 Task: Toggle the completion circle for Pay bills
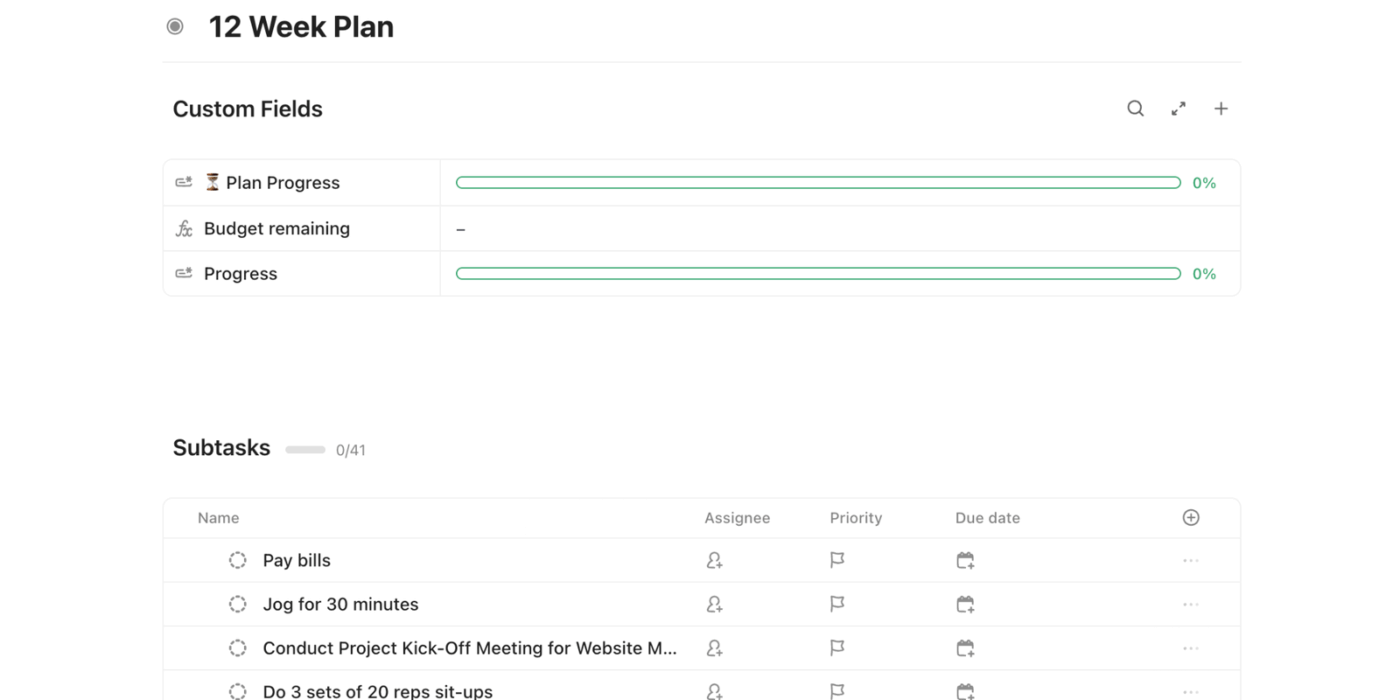tap(237, 560)
